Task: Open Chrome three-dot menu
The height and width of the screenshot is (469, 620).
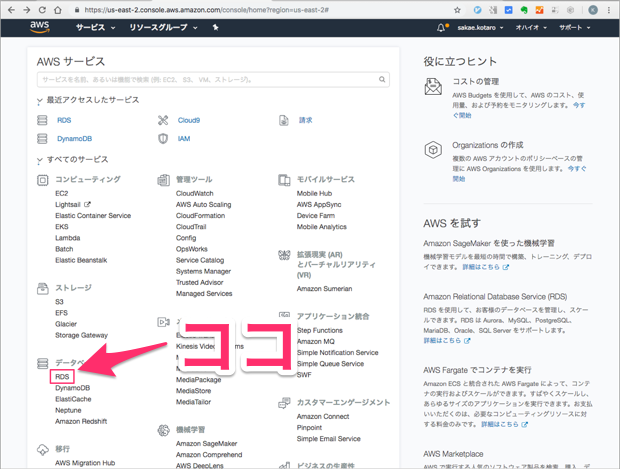Action: [609, 10]
